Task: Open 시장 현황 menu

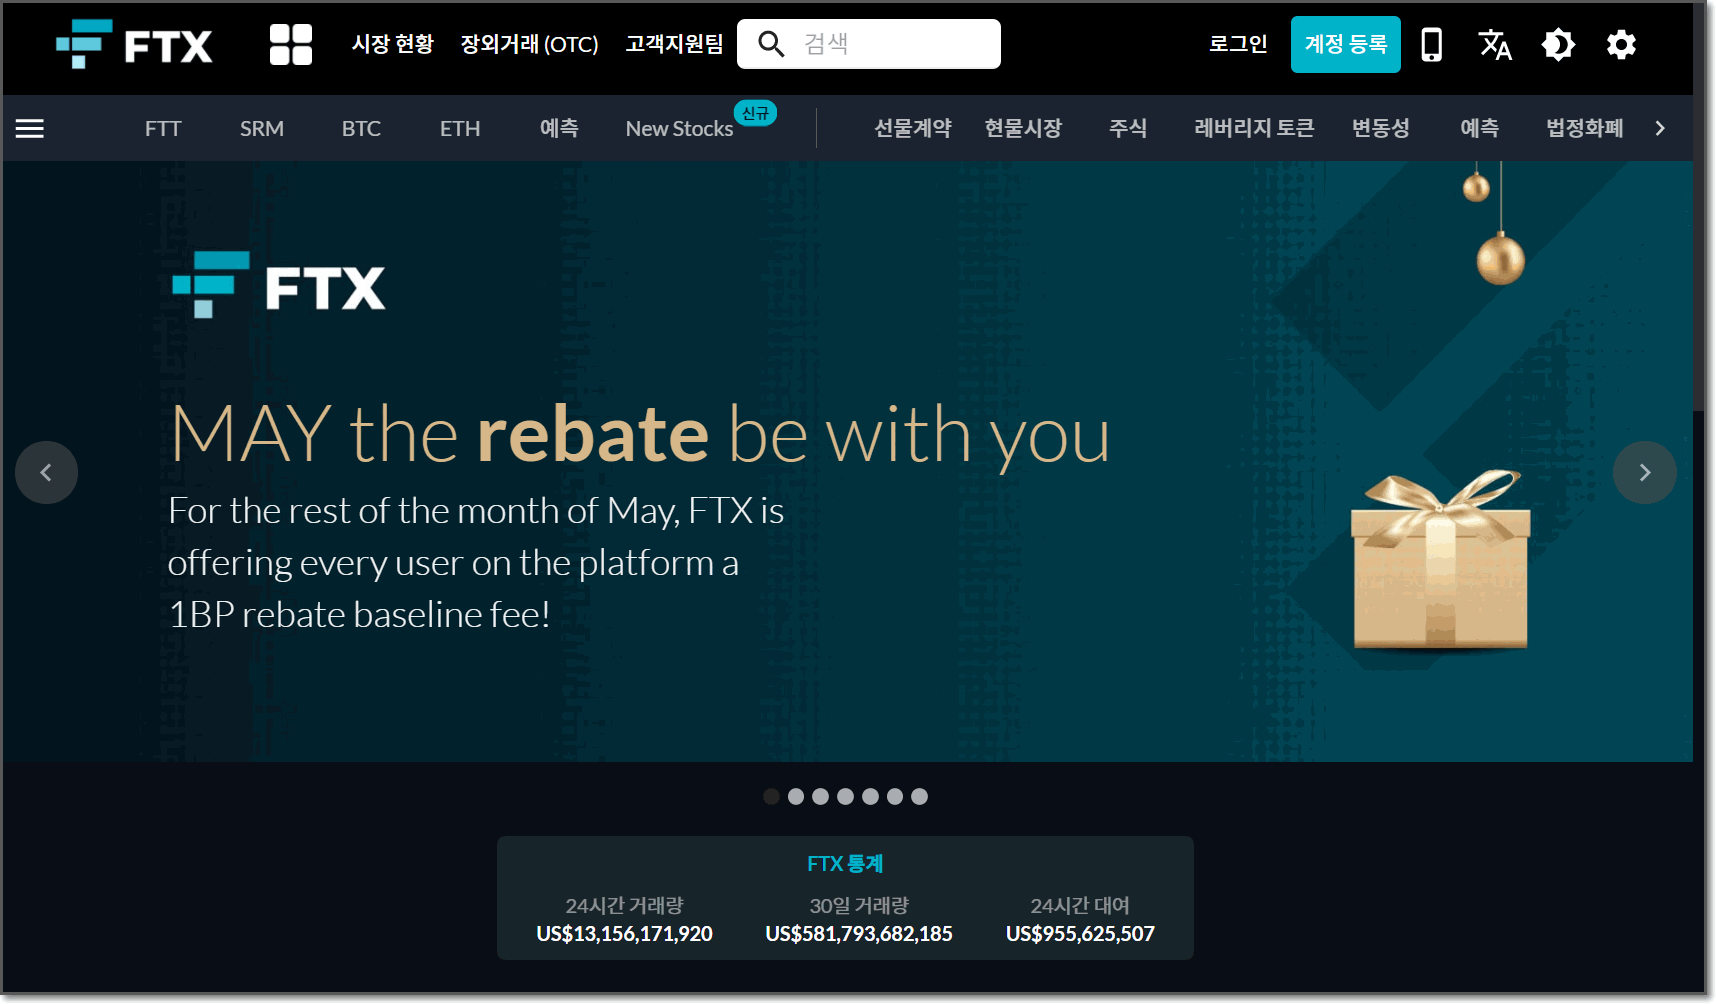Action: (393, 44)
